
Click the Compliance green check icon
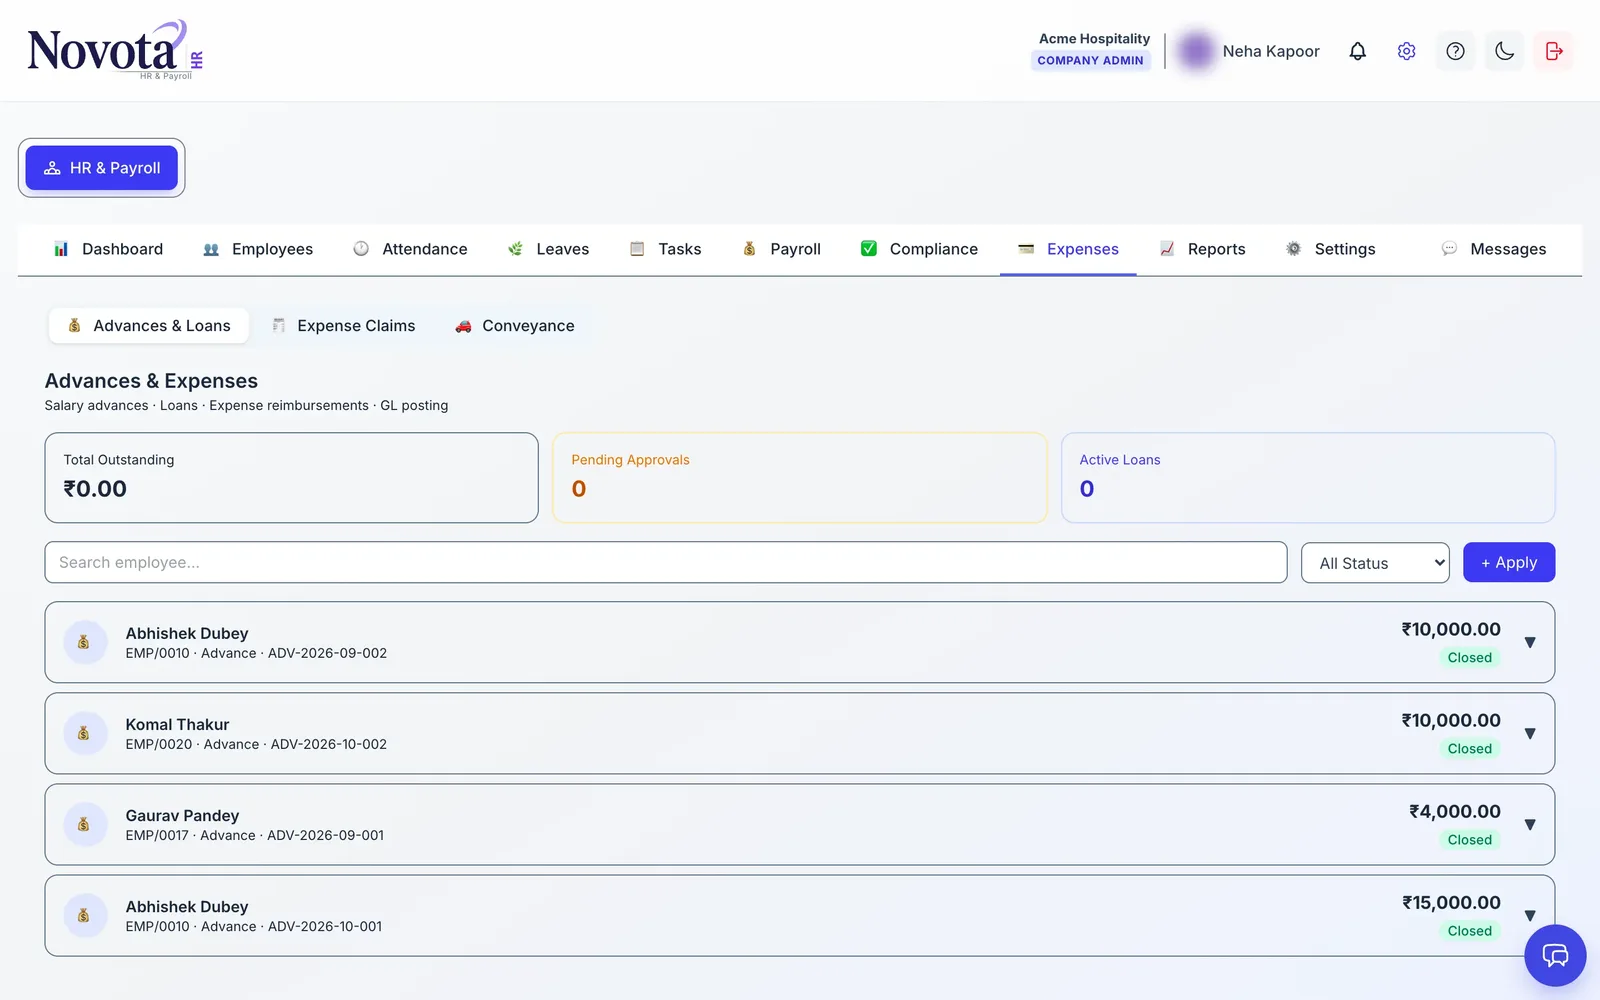[869, 249]
